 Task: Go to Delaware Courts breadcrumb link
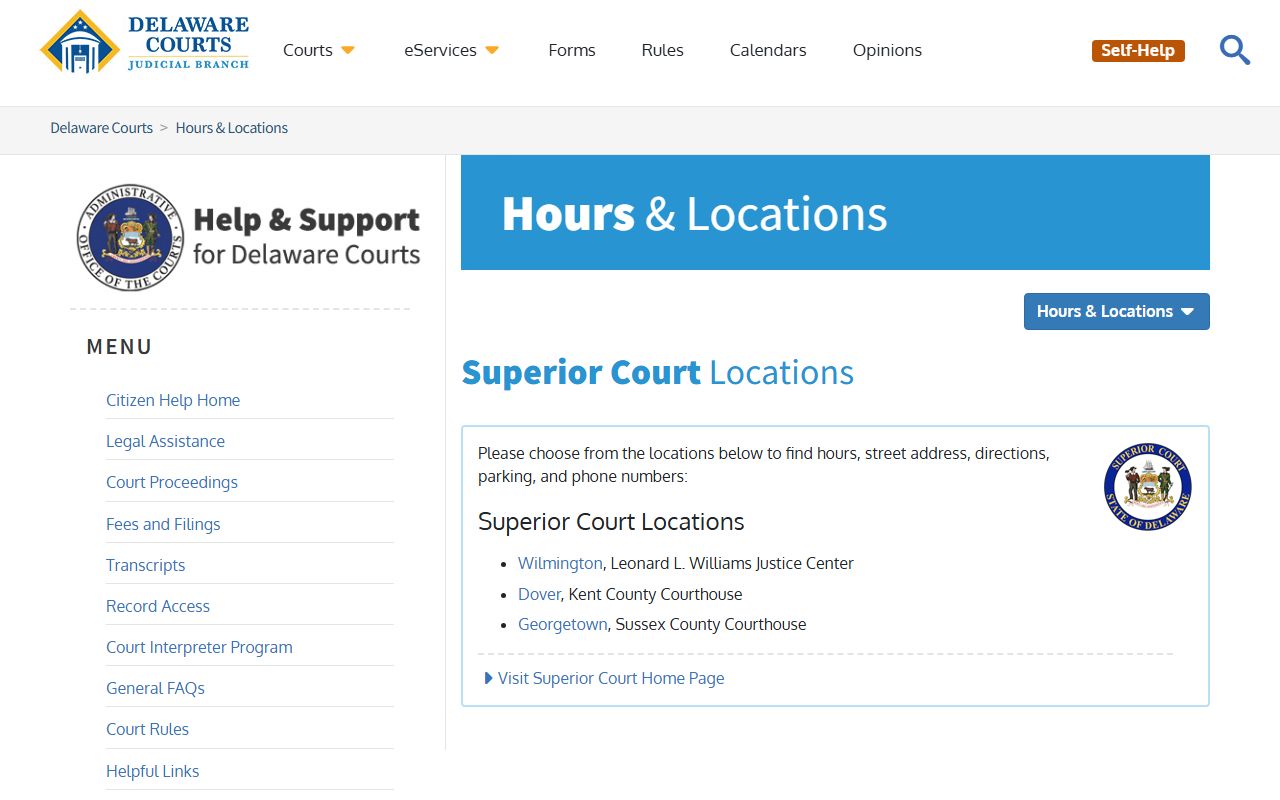[x=102, y=128]
